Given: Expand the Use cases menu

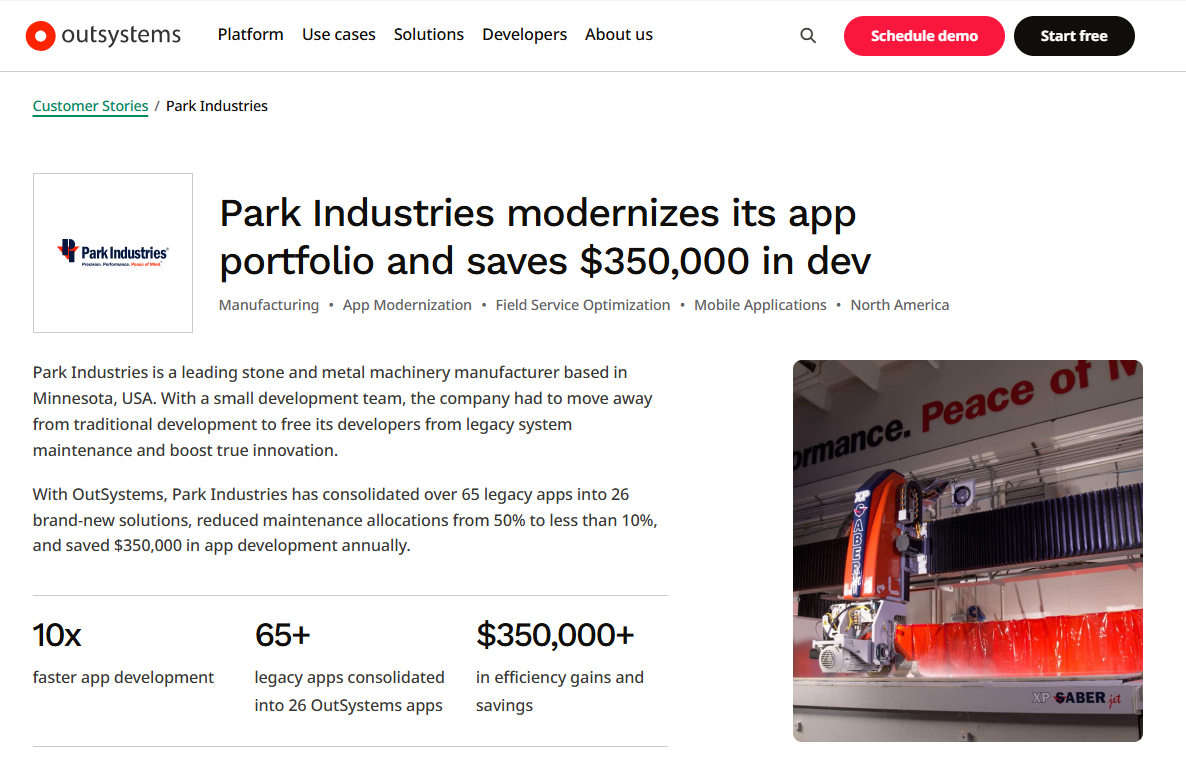Looking at the screenshot, I should coord(339,35).
